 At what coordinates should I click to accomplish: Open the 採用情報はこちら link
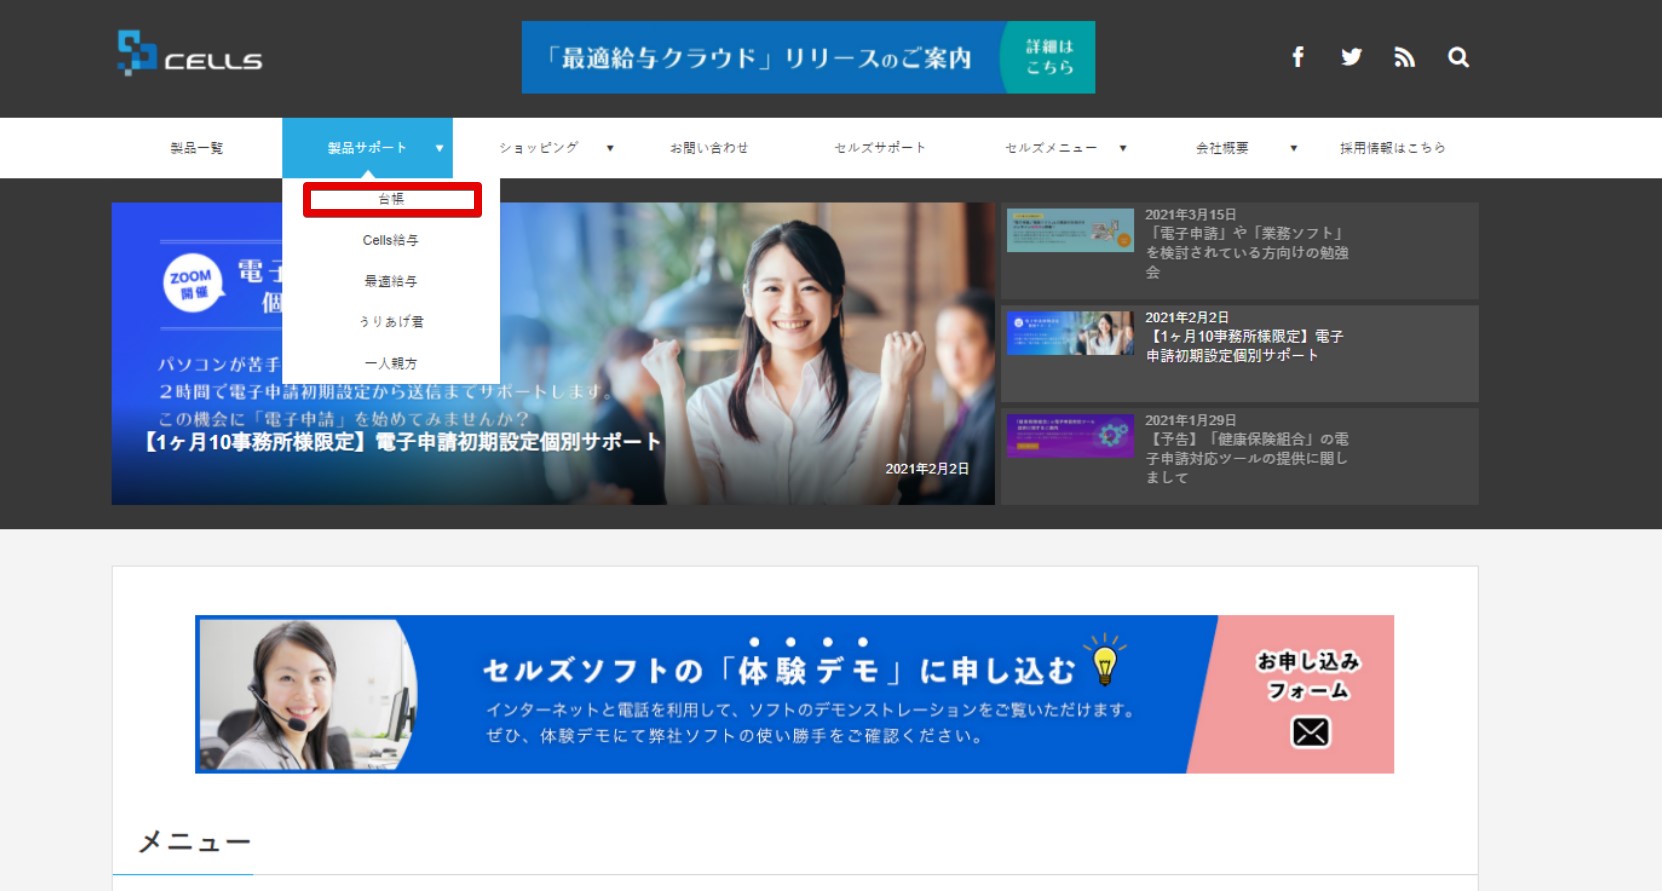1393,148
